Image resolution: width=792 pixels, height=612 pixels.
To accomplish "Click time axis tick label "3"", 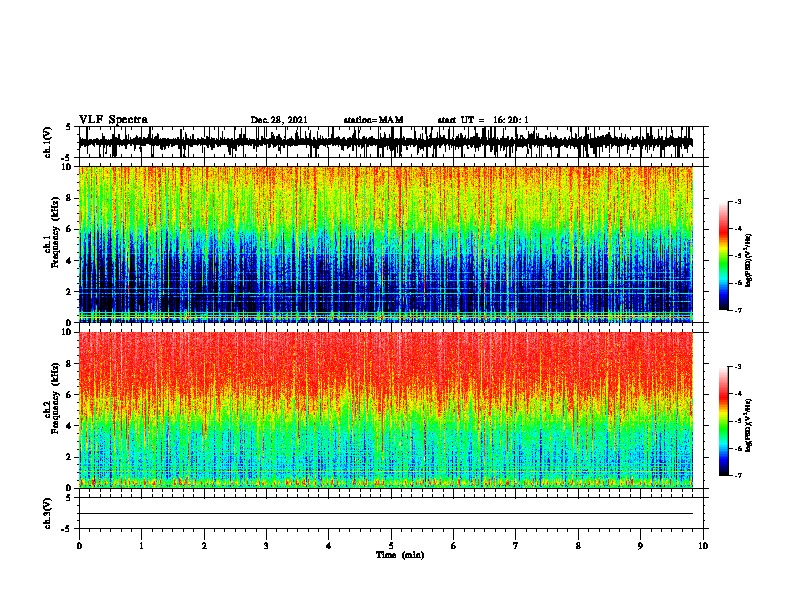I will (266, 546).
